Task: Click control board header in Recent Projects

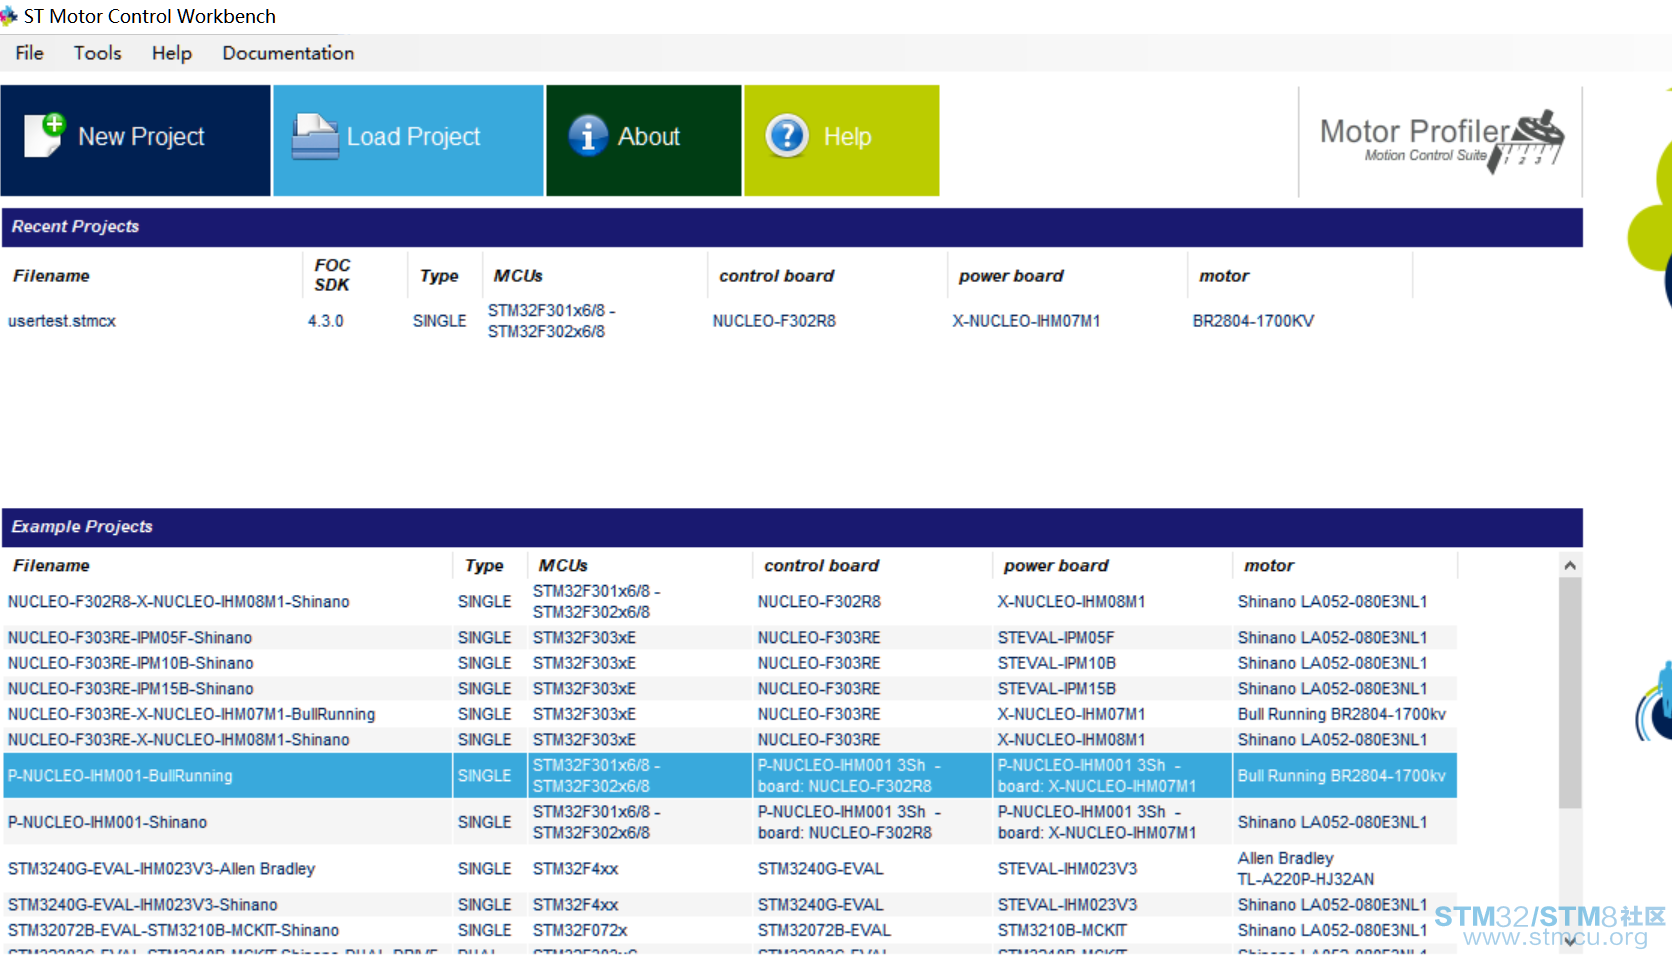Action: pyautogui.click(x=776, y=276)
